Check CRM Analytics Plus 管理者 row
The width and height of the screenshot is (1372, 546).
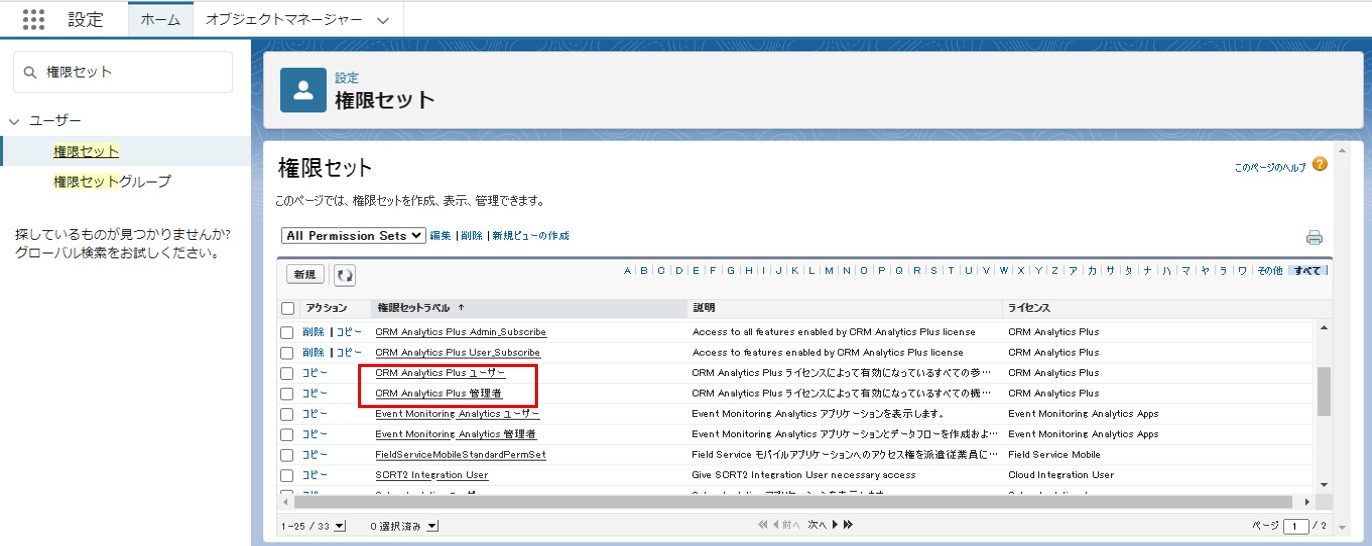(288, 394)
